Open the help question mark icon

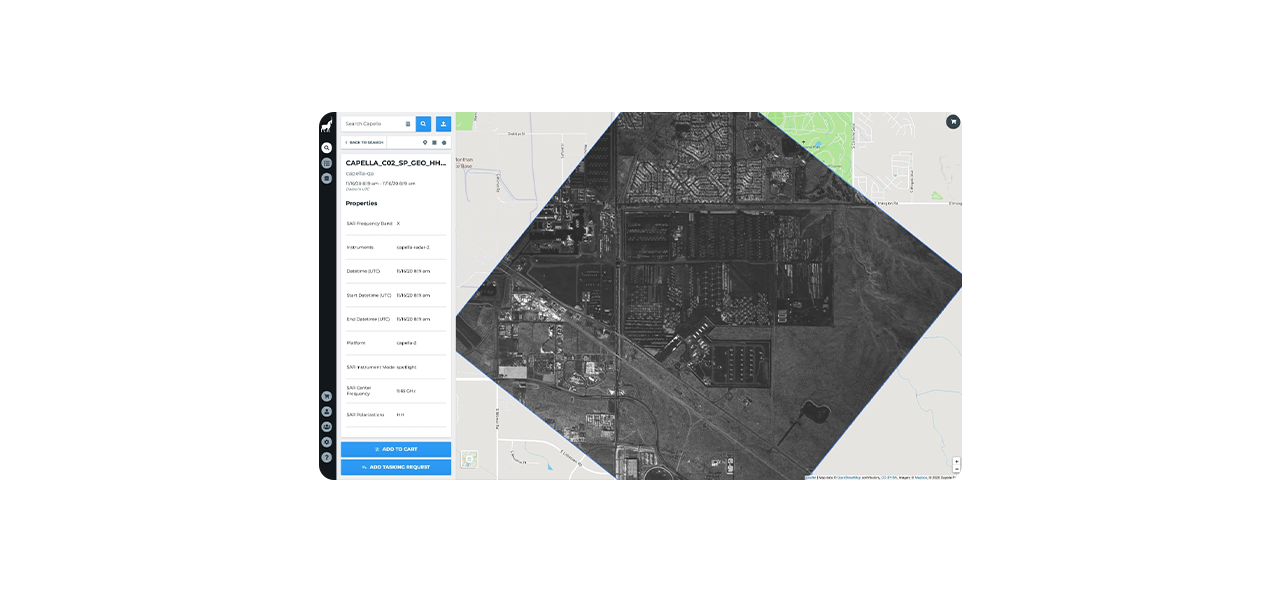click(326, 457)
